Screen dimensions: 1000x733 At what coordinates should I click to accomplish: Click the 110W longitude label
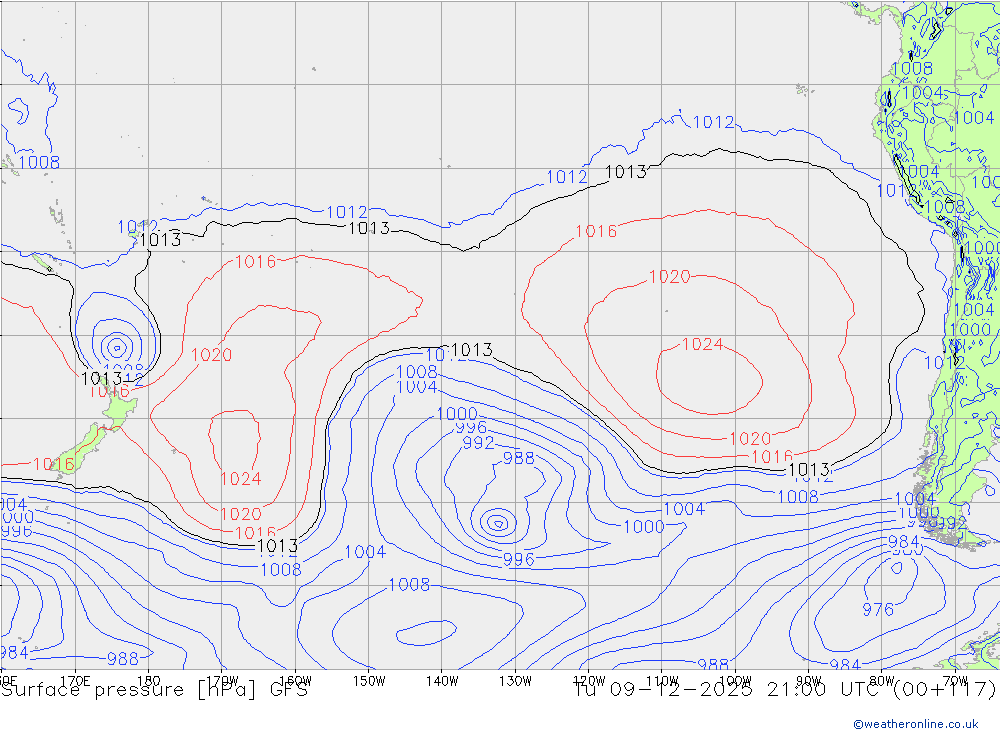tap(662, 681)
